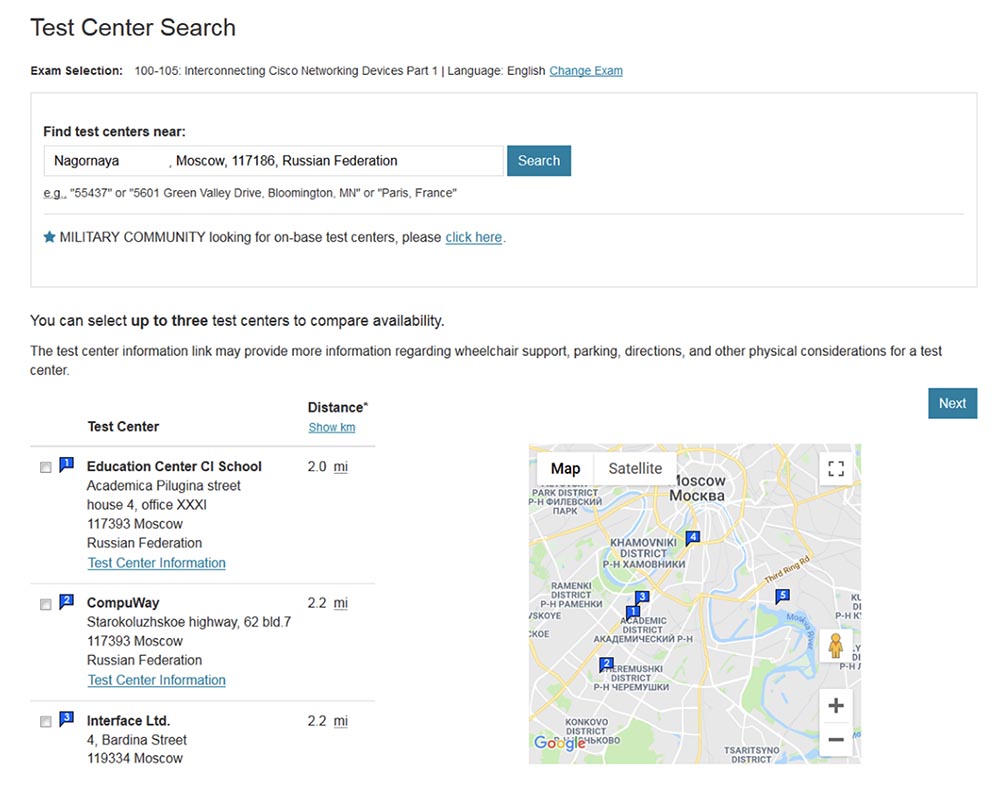This screenshot has height=790, width=1000.
Task: Click the blue flag 3 beside Interface Ltd.
Action: click(x=66, y=719)
